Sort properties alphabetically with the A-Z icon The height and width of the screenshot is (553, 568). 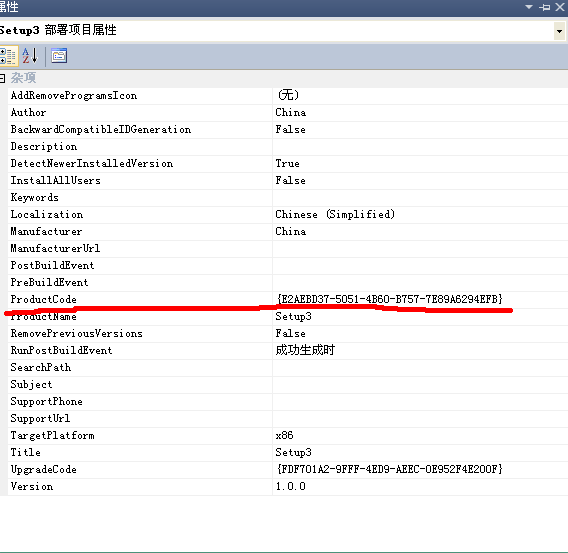30,56
